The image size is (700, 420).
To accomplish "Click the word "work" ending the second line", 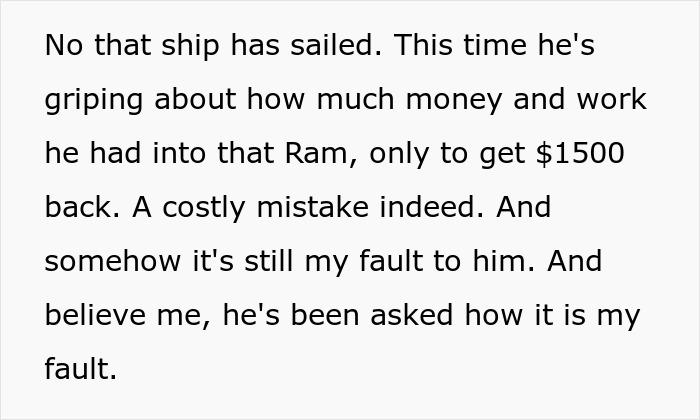I will pos(612,99).
